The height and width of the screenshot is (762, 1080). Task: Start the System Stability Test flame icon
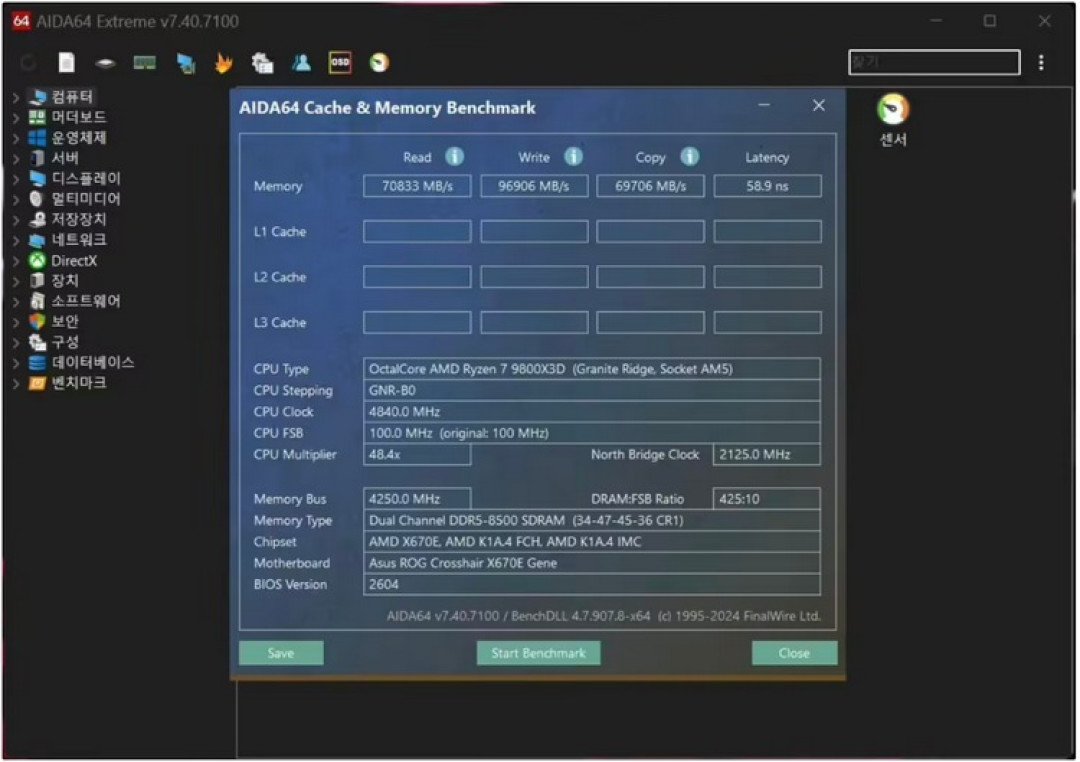(x=222, y=62)
